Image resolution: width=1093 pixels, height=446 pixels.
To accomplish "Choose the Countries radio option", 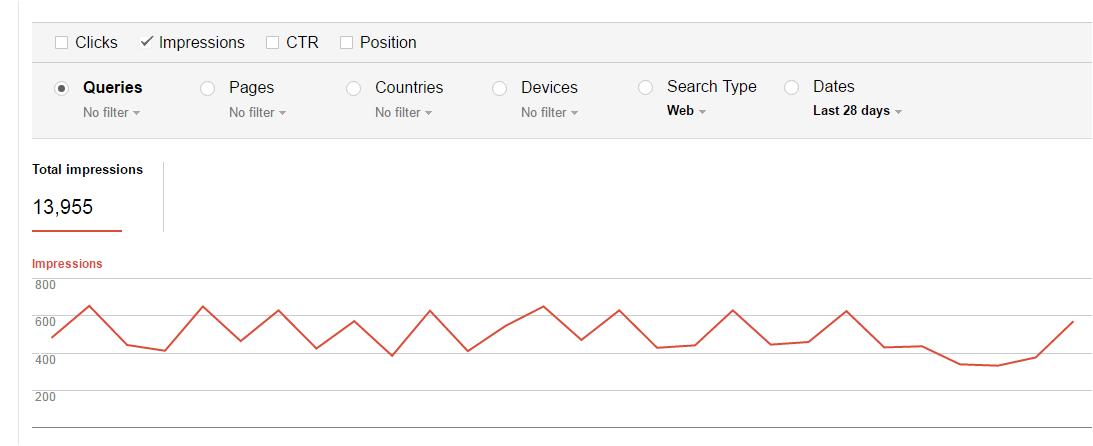I will 354,88.
